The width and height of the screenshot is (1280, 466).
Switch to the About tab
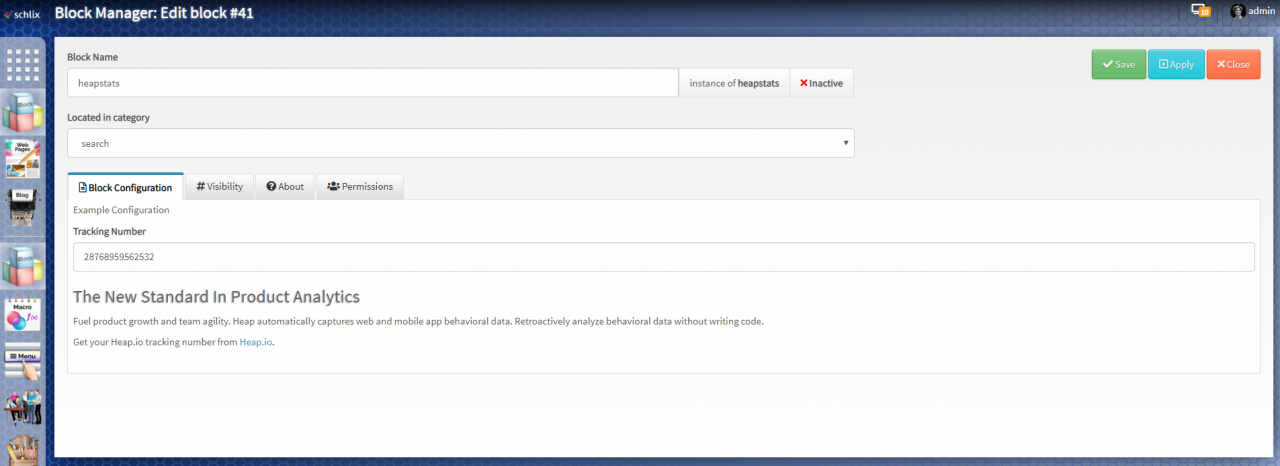point(285,187)
